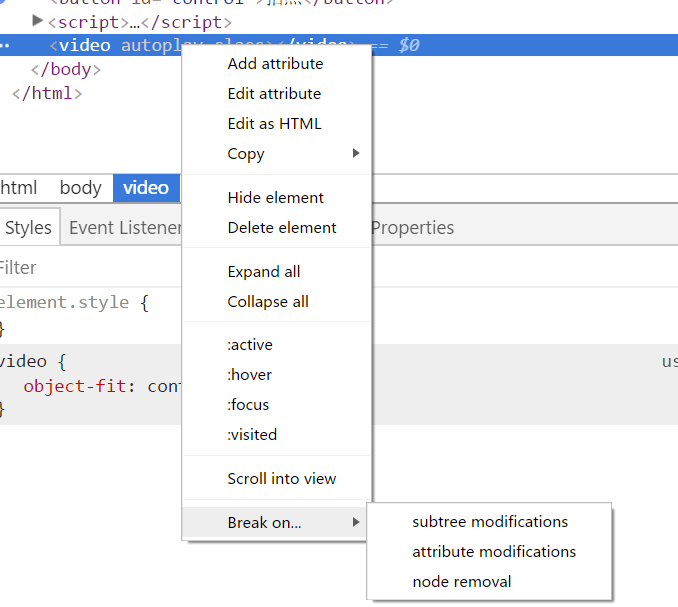Click the $0 console reference text
This screenshot has height=607, width=678.
point(409,45)
